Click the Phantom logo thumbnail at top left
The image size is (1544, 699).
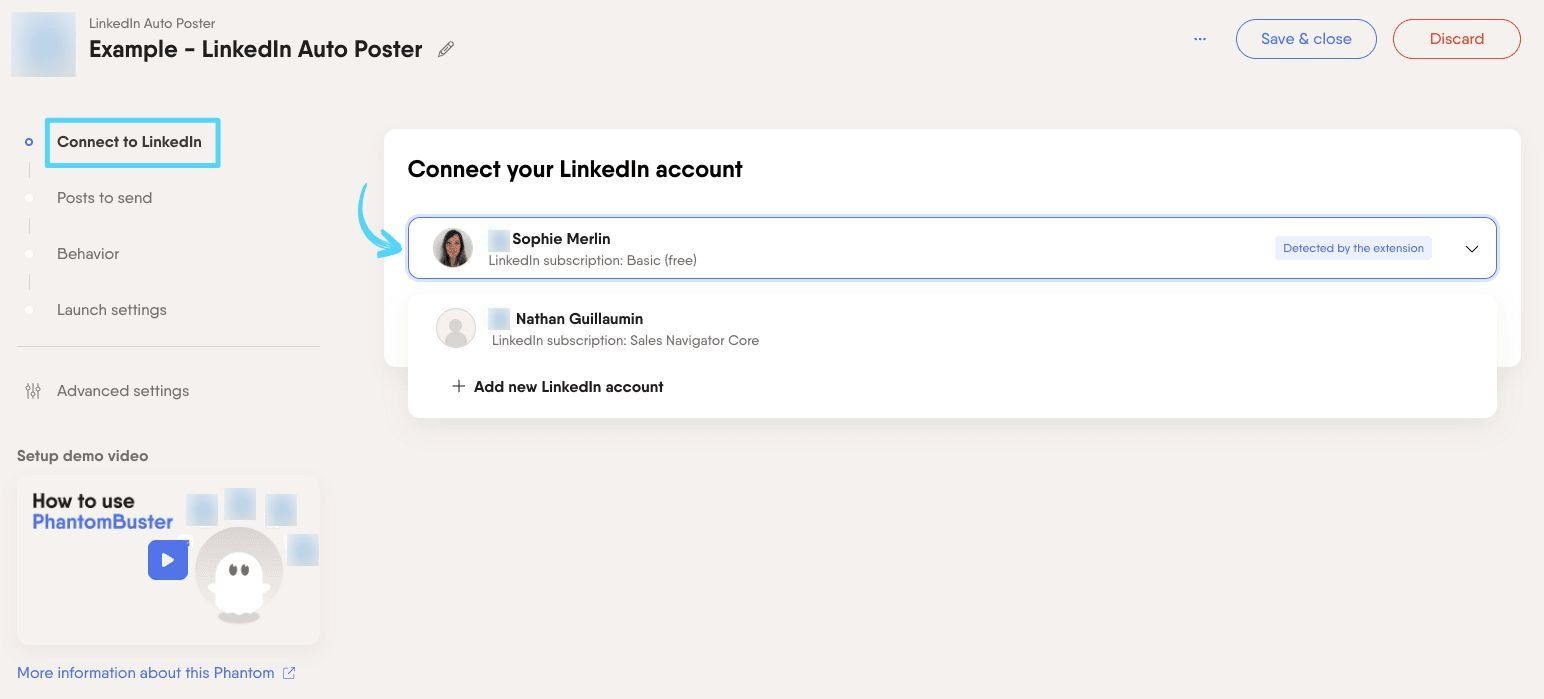(43, 44)
